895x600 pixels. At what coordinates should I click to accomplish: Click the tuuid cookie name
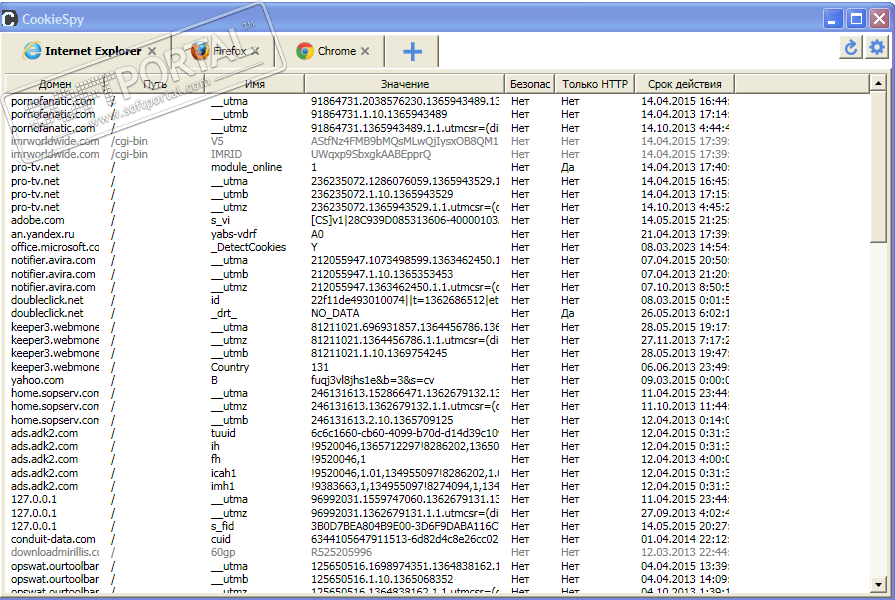(x=223, y=433)
